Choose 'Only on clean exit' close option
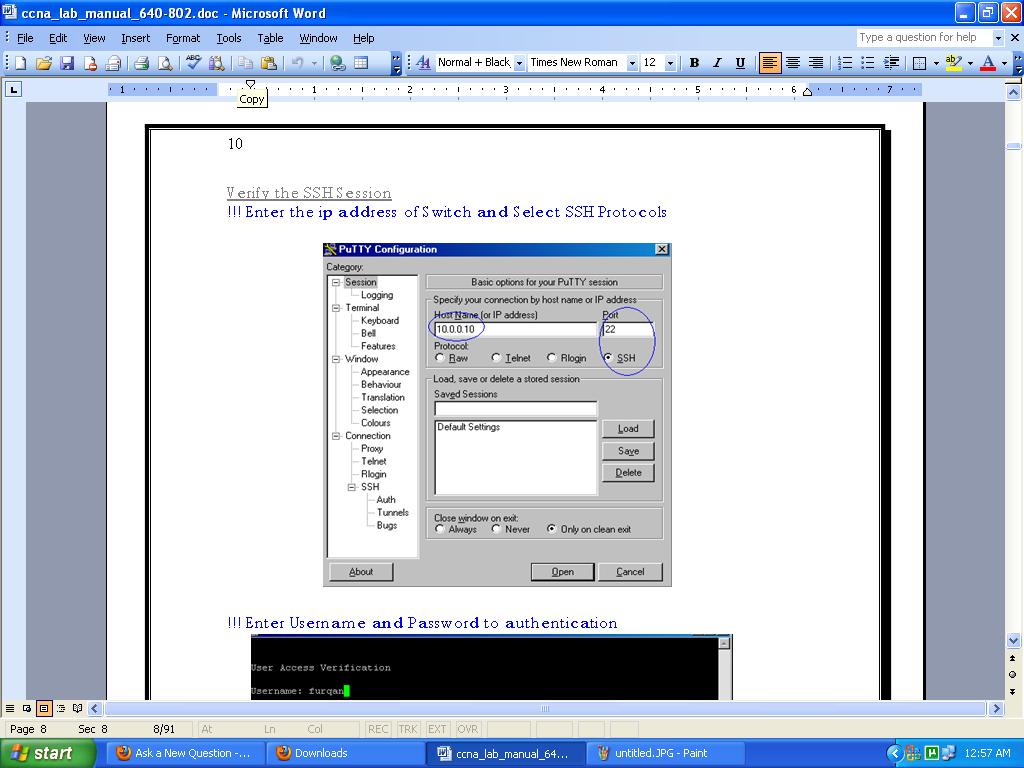The height and width of the screenshot is (768, 1024). [550, 529]
